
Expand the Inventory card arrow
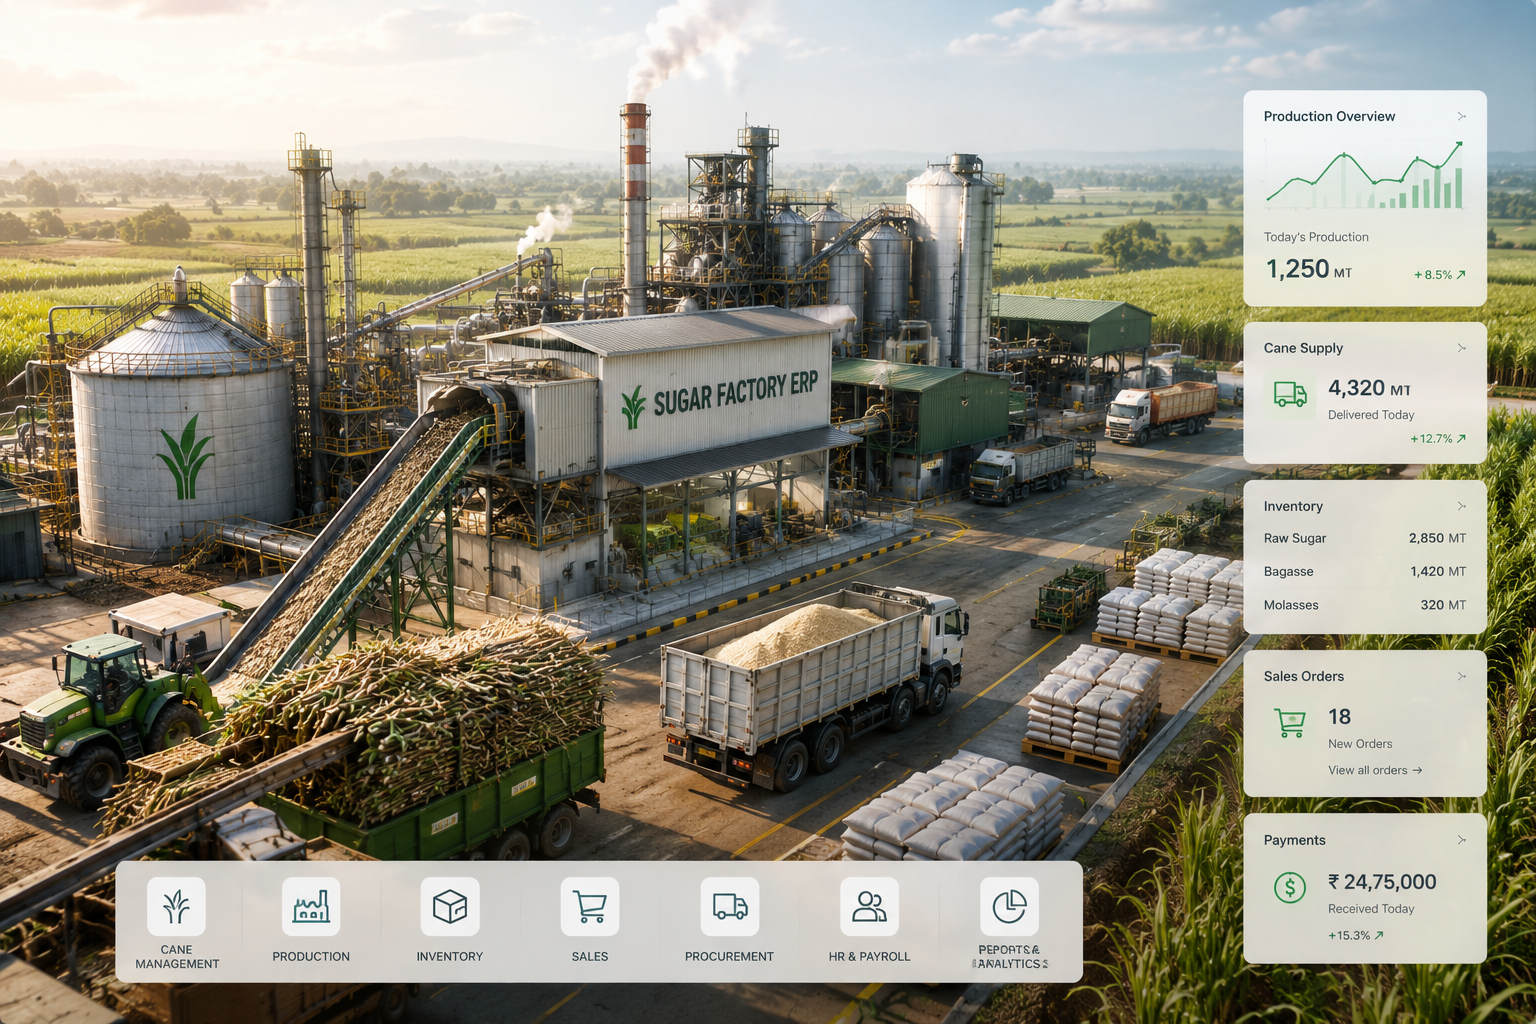1462,506
